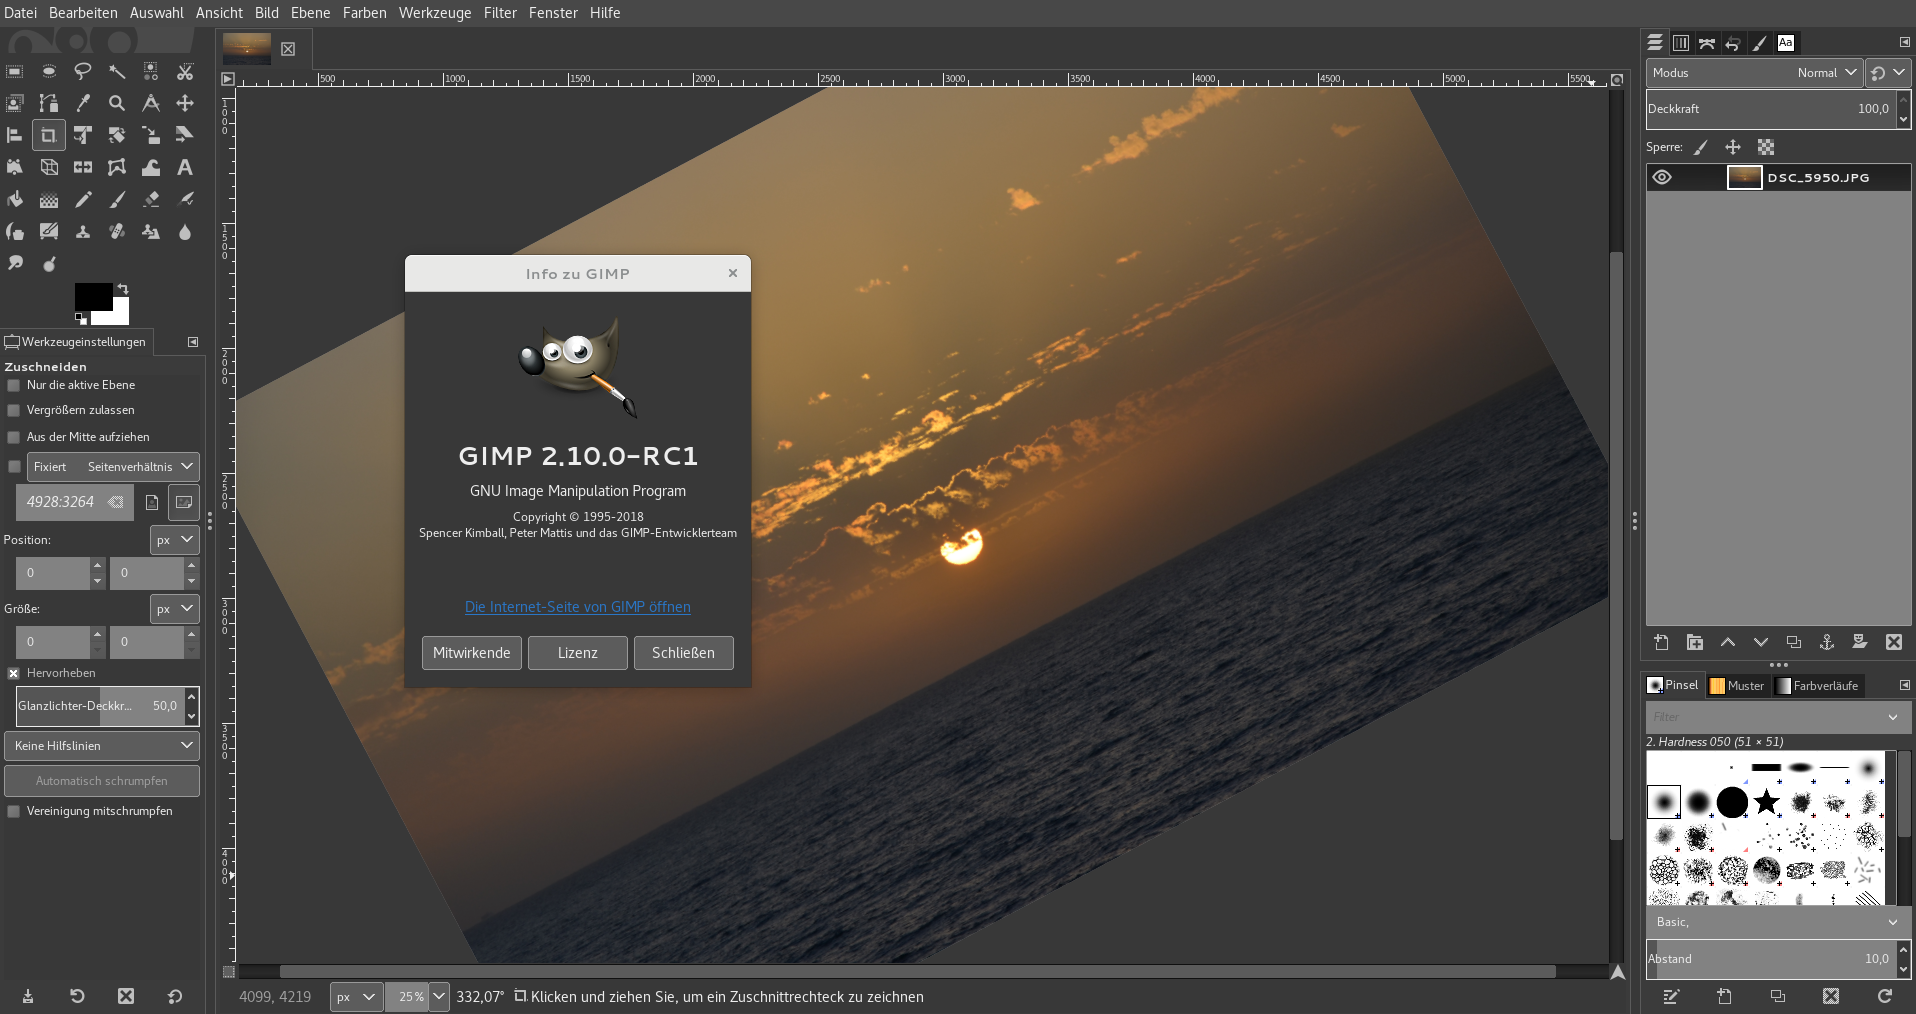Open the Ebene menu
Screen dimensions: 1916x1014
(x=310, y=13)
